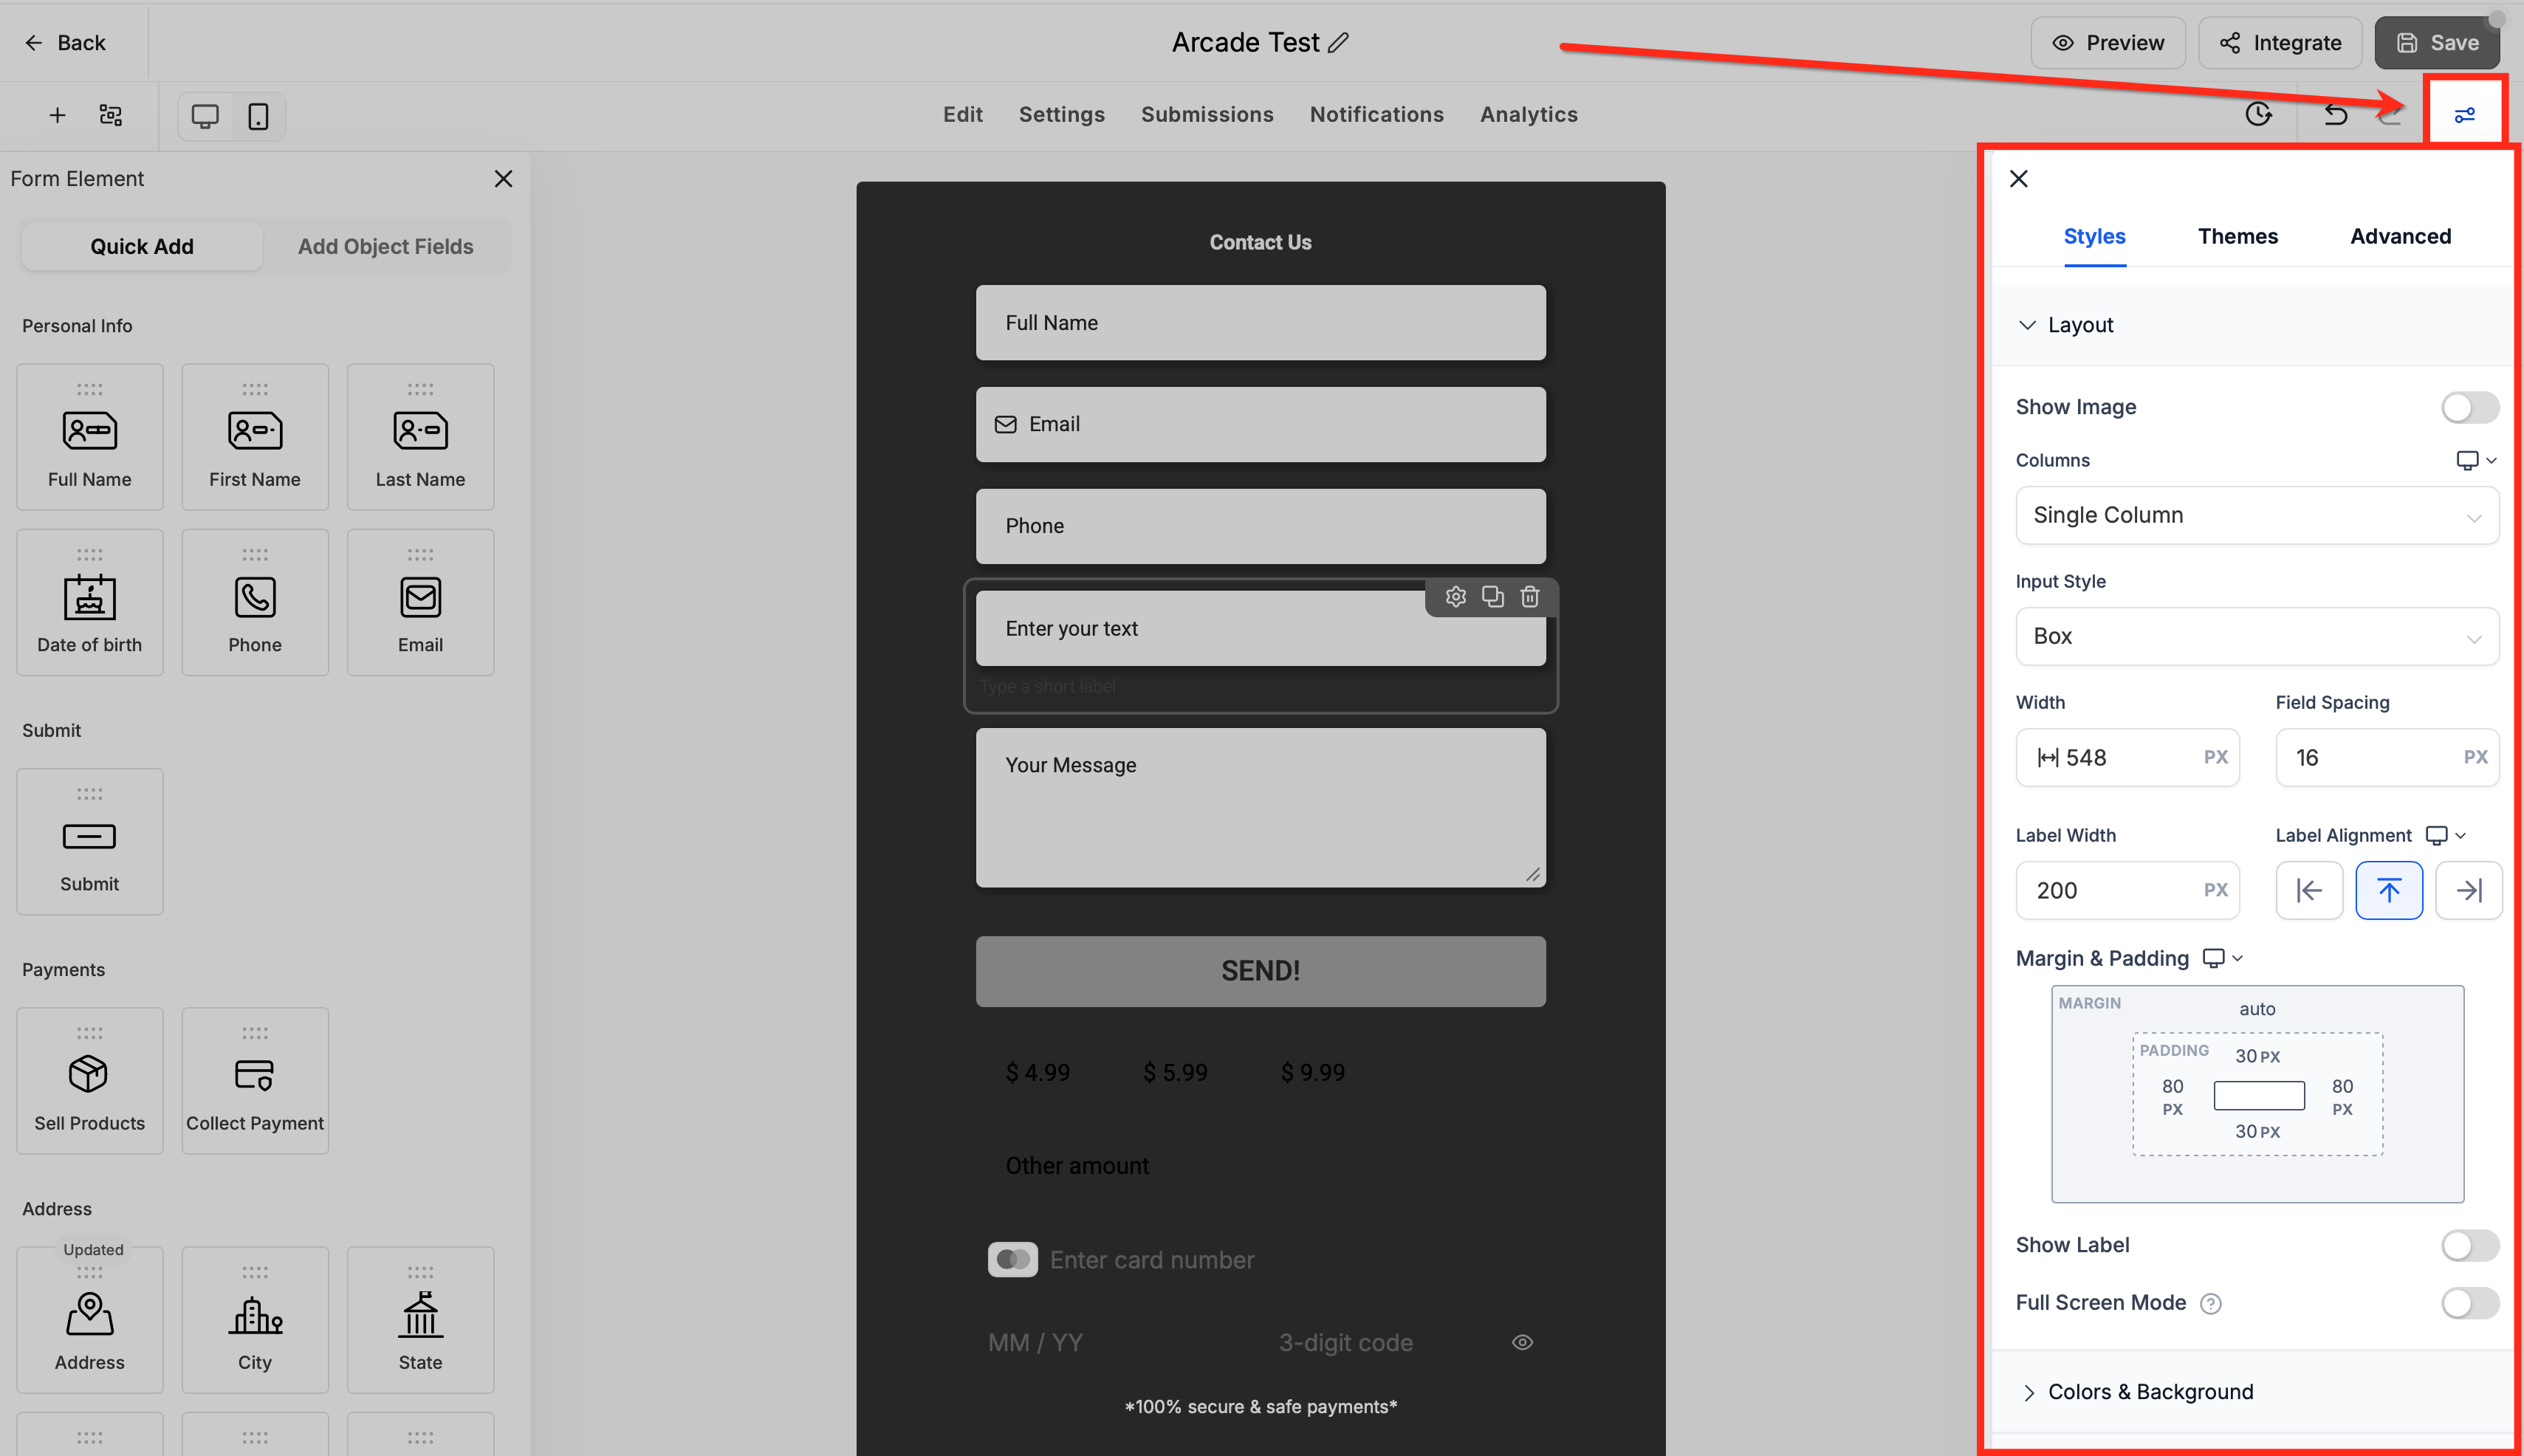Select Add Object Fields tab

(386, 247)
